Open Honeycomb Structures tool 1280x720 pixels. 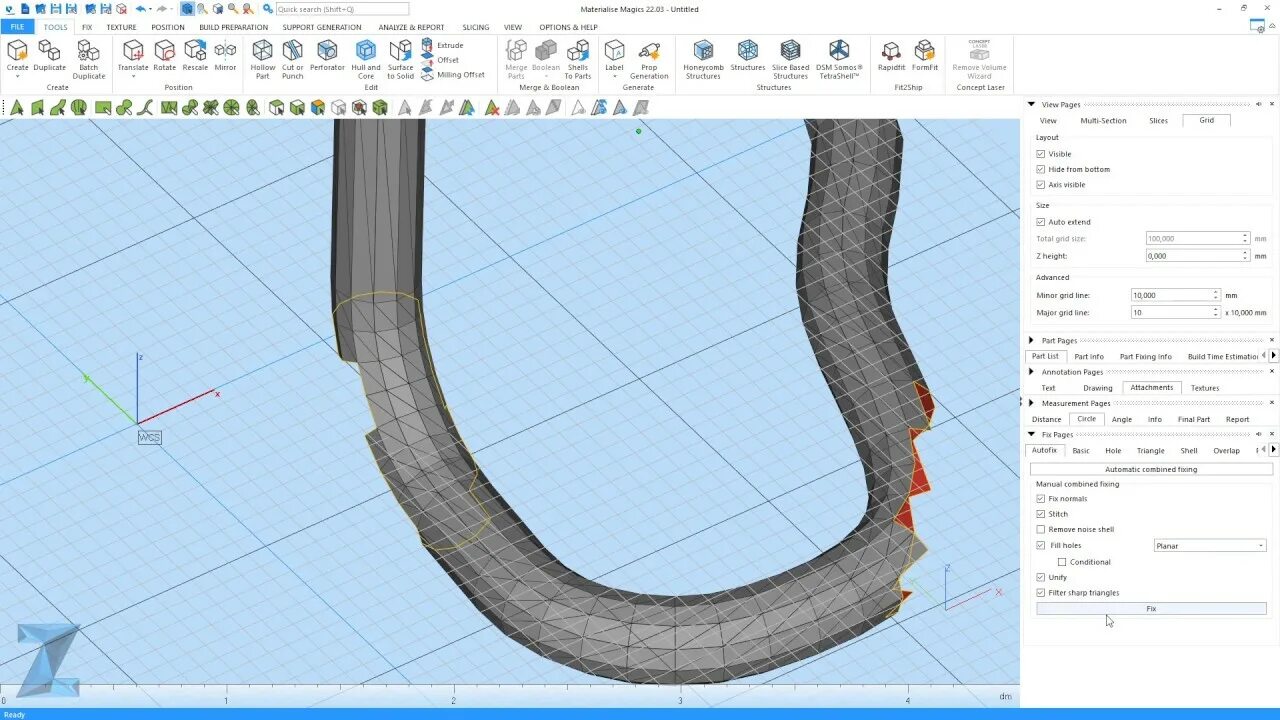point(703,59)
